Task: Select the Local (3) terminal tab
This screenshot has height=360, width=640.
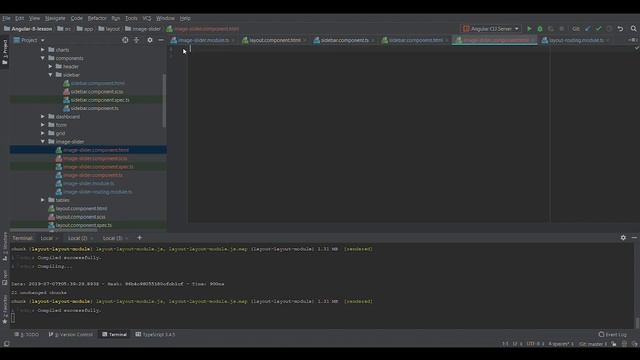Action: (112, 238)
